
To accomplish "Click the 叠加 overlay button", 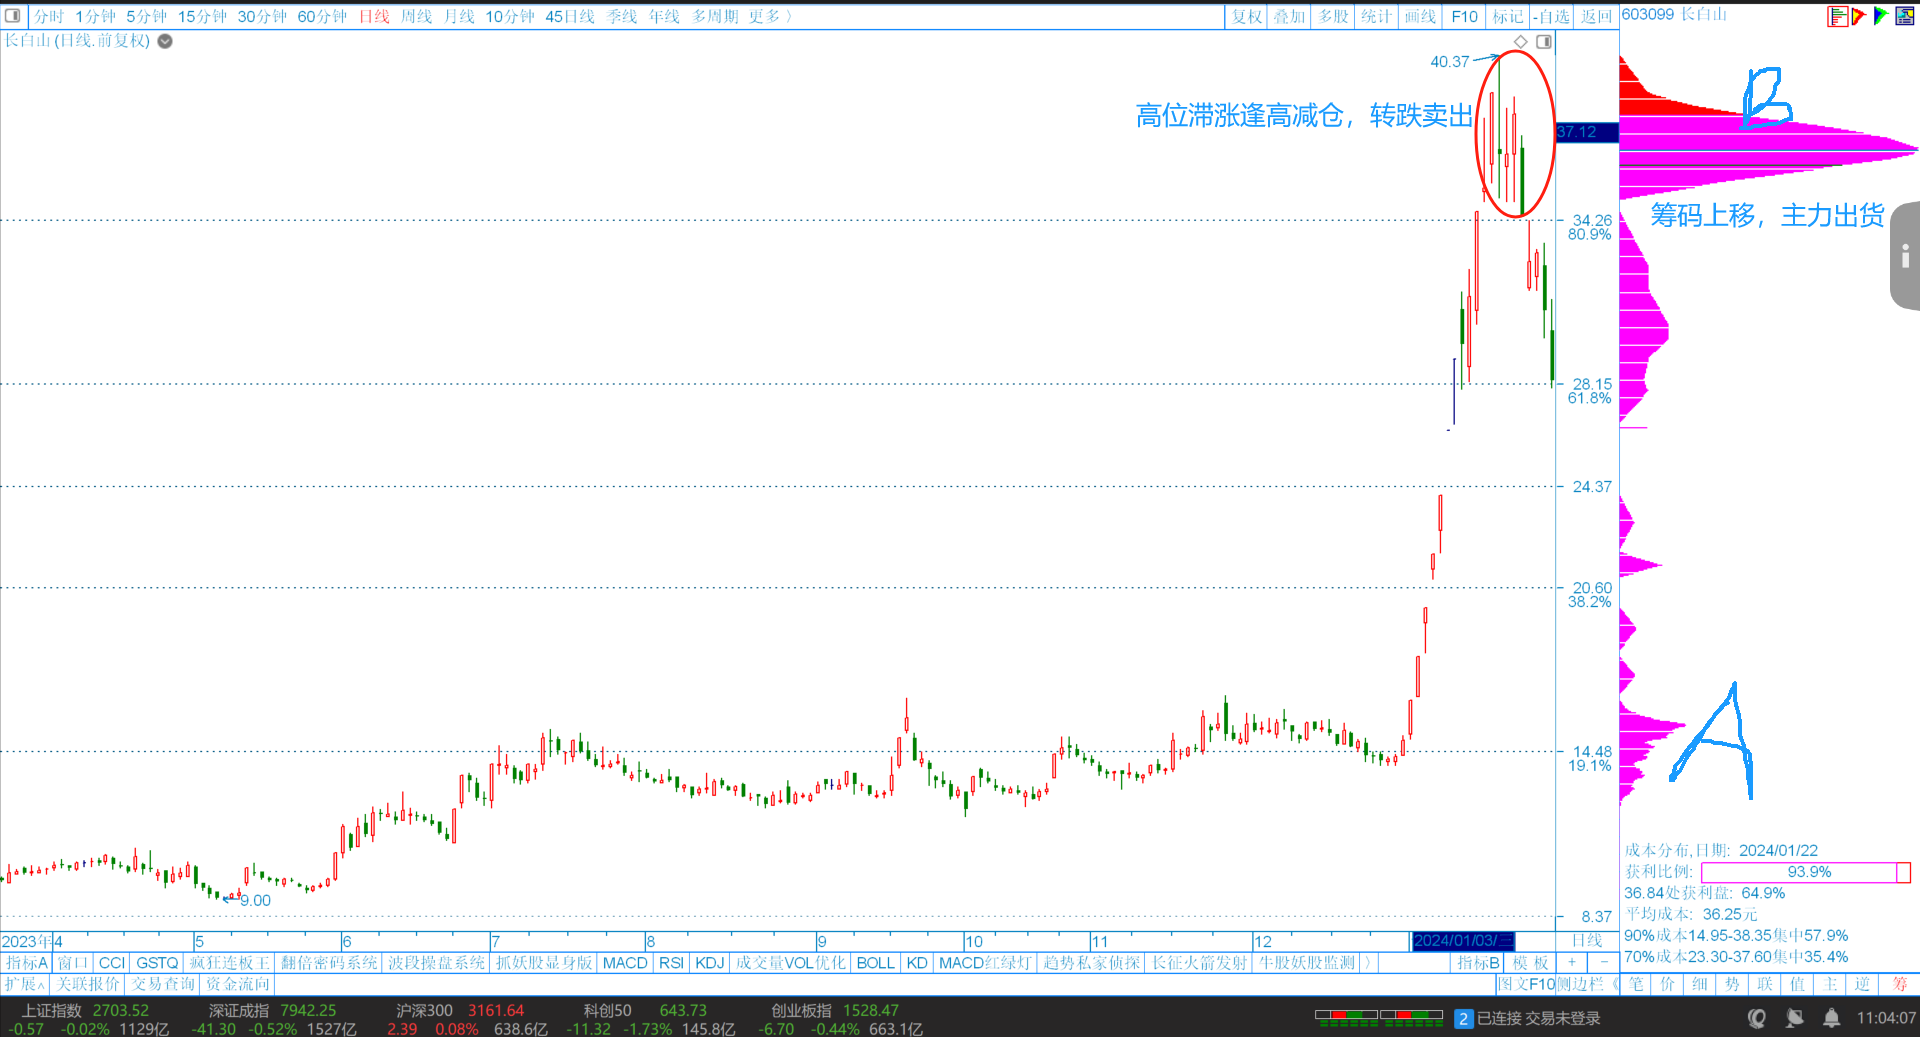I will [x=1289, y=16].
